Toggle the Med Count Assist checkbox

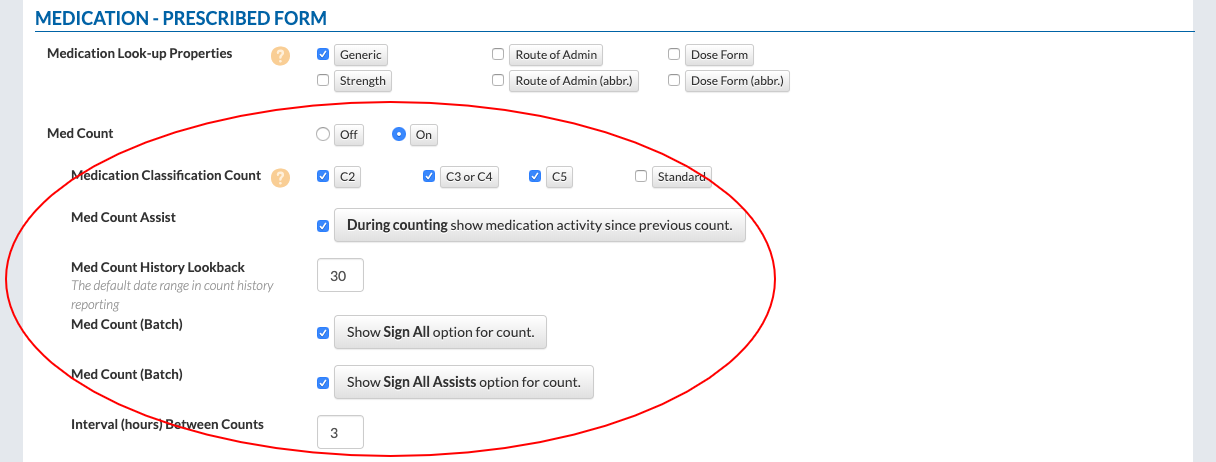[323, 226]
